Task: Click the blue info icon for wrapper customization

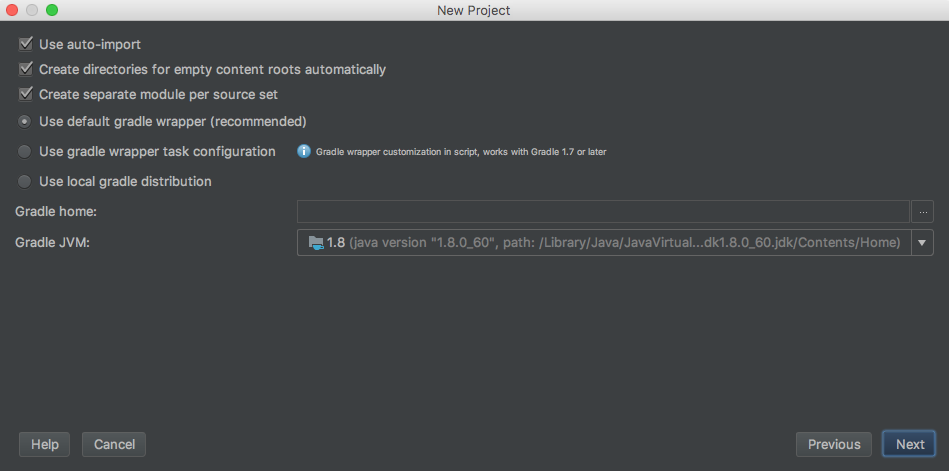Action: click(304, 152)
